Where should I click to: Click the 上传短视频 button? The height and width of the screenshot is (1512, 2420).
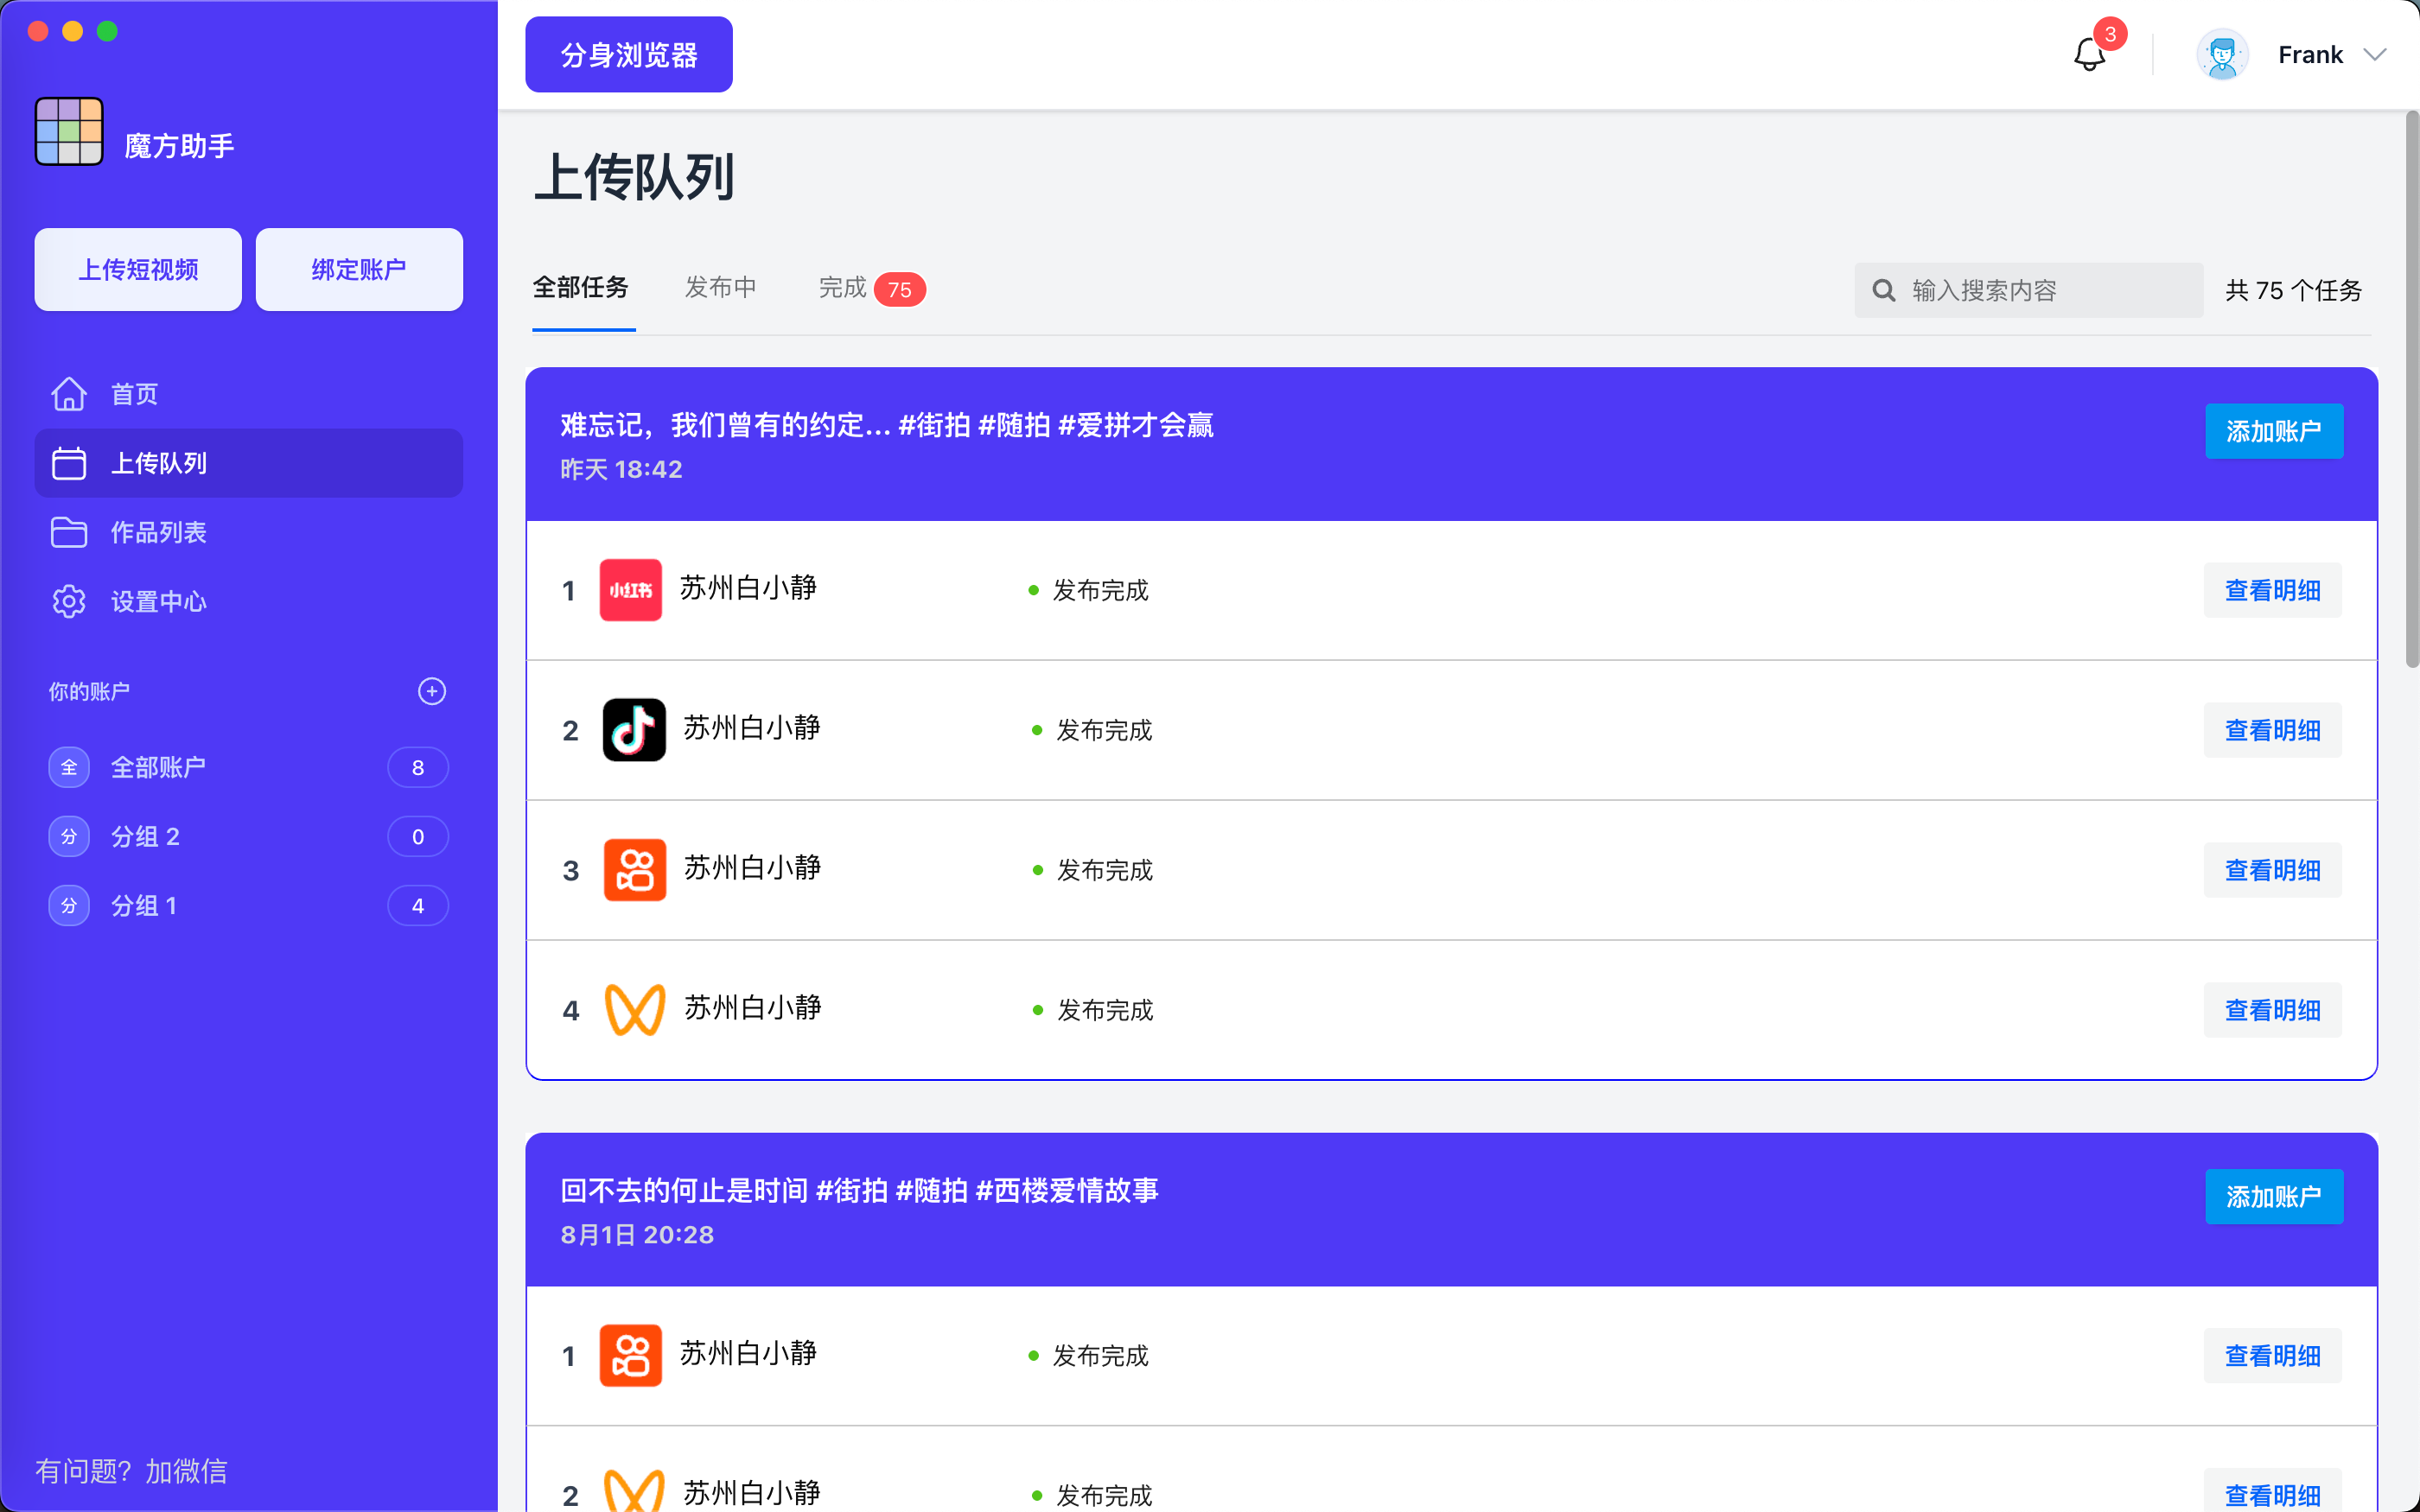pos(137,269)
